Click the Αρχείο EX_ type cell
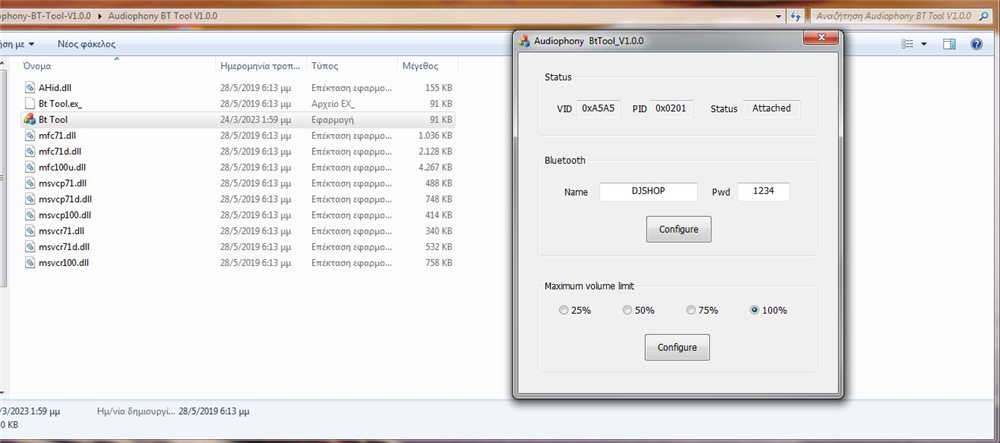 [333, 104]
